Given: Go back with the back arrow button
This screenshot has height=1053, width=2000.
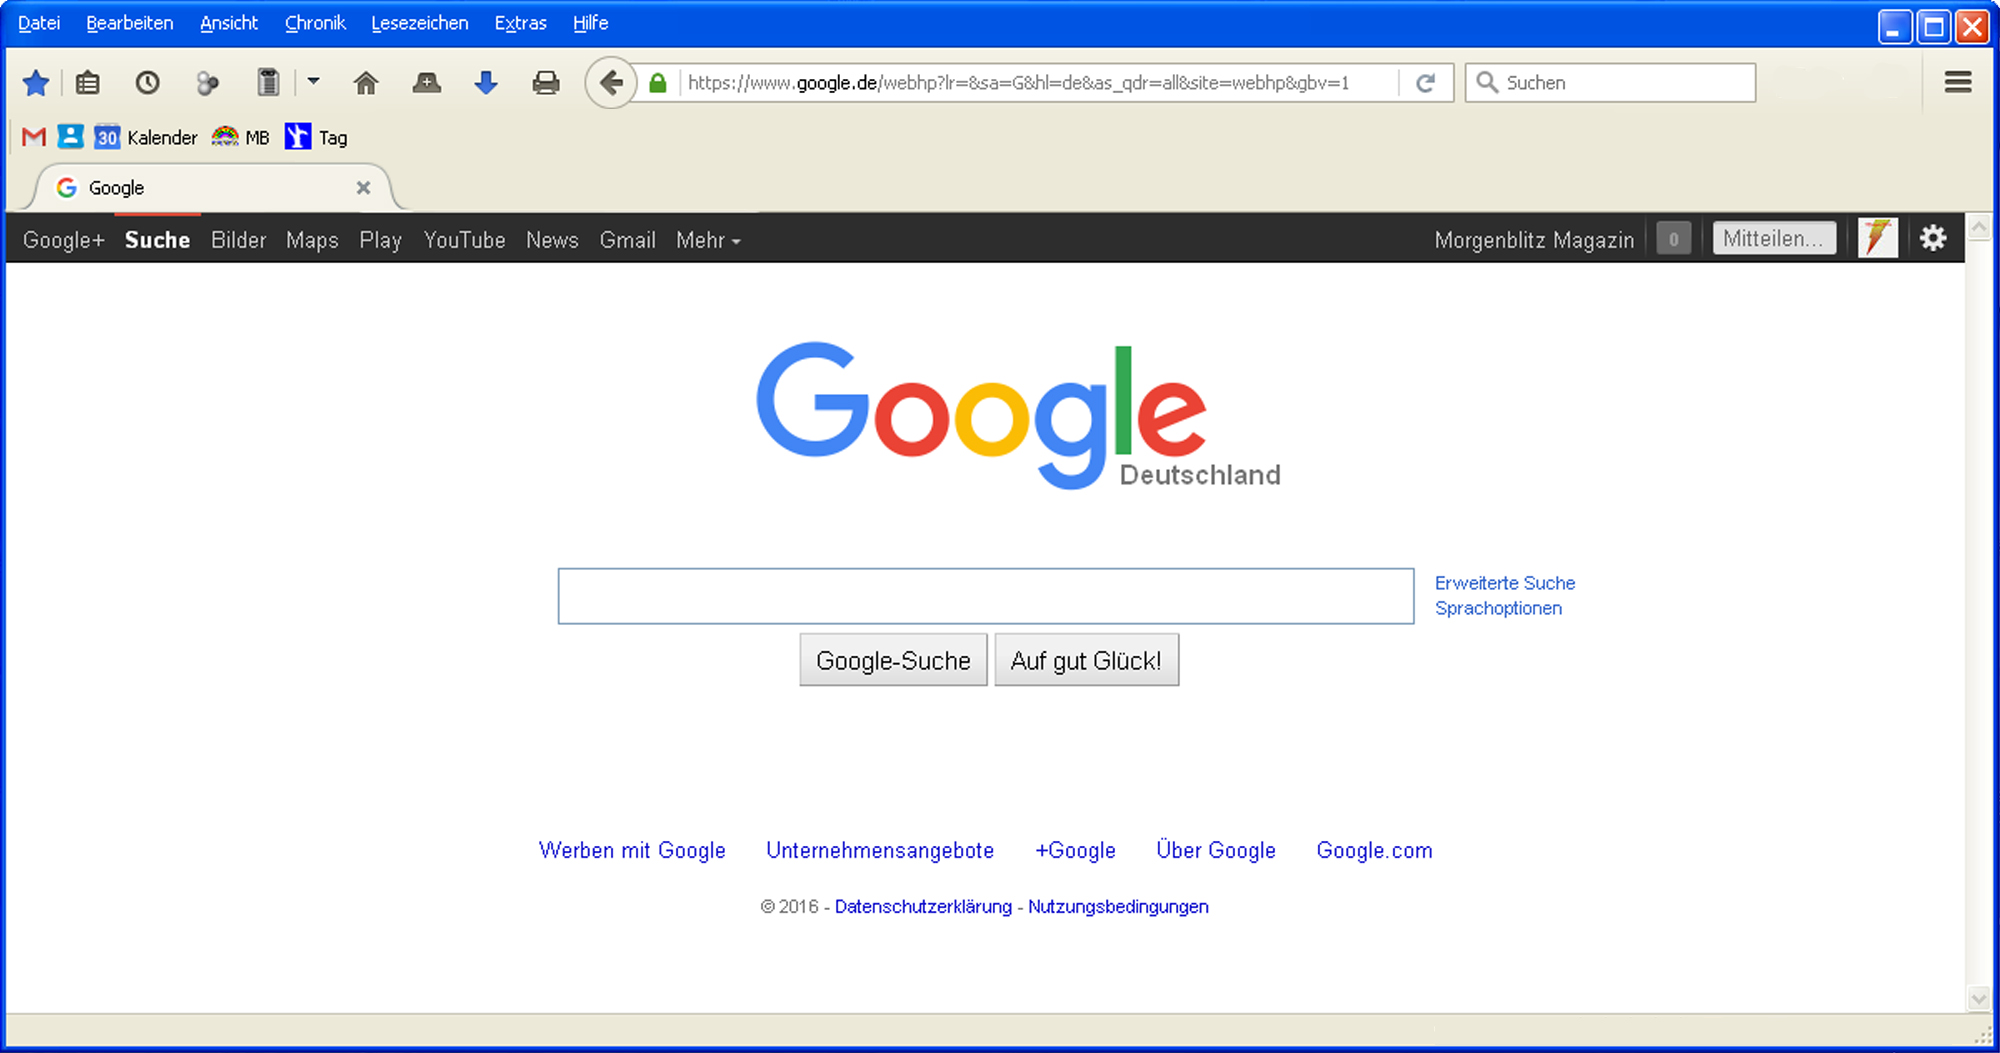Looking at the screenshot, I should point(611,83).
